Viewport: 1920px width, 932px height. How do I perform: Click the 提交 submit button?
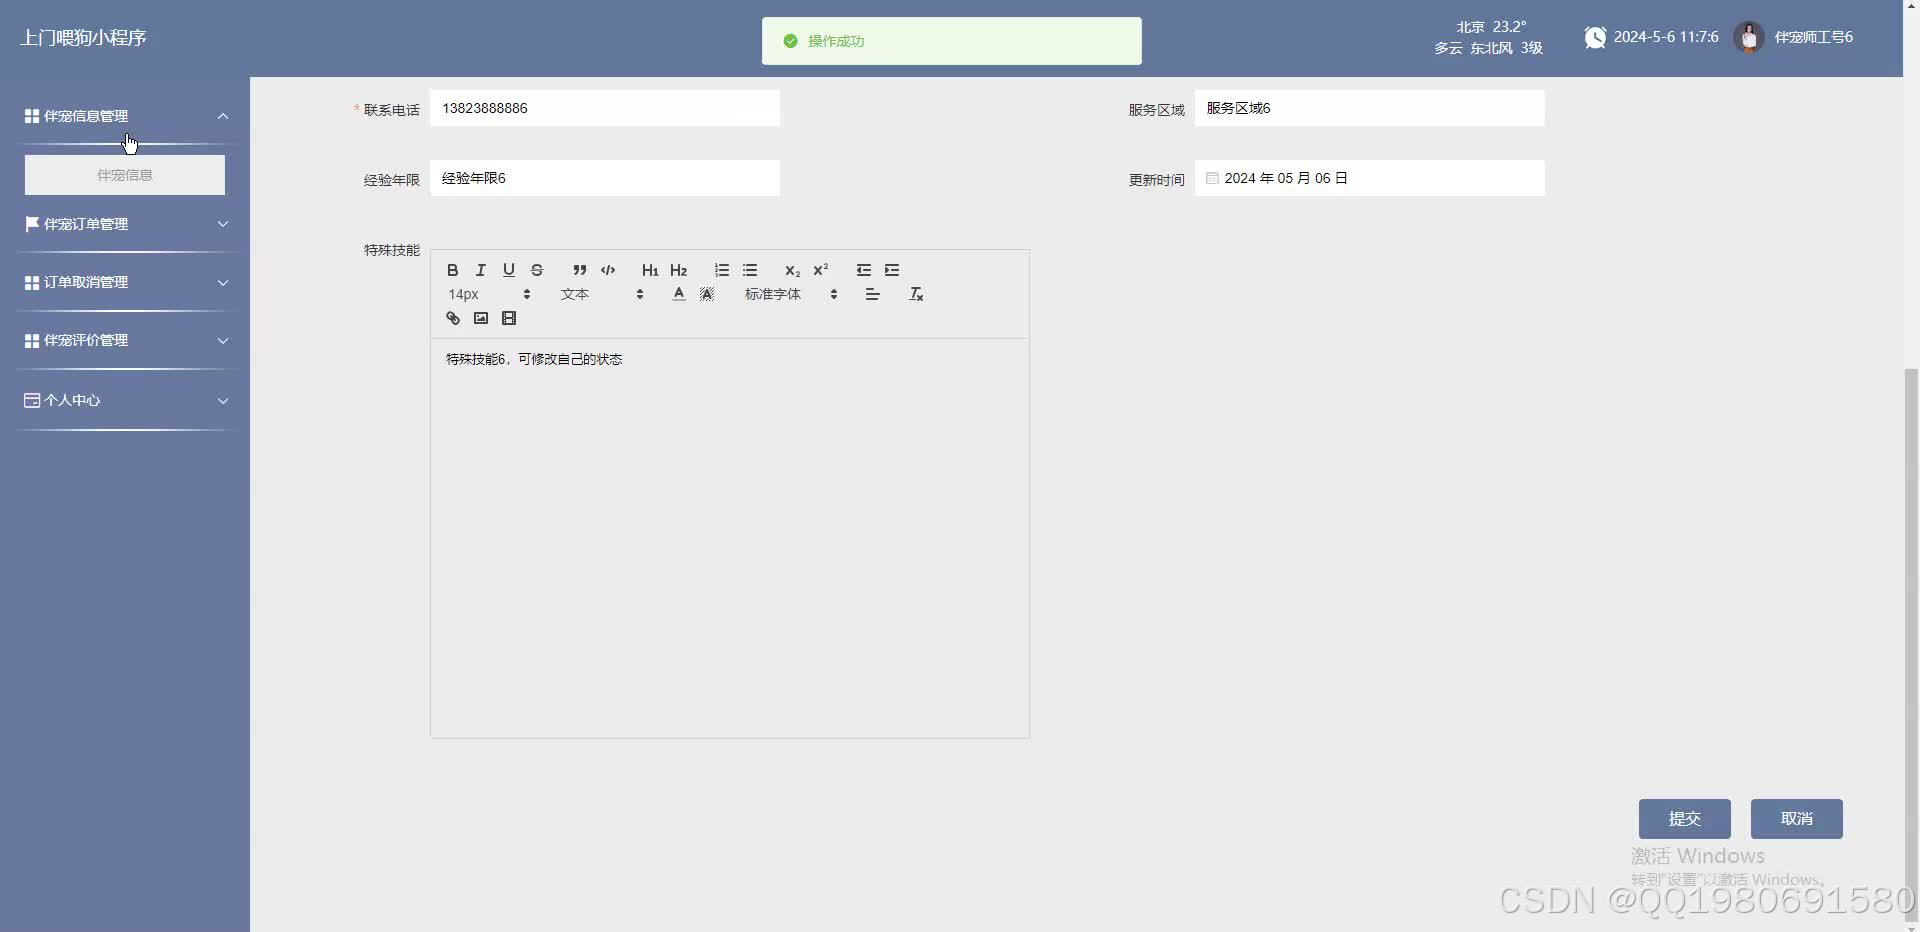coord(1684,818)
